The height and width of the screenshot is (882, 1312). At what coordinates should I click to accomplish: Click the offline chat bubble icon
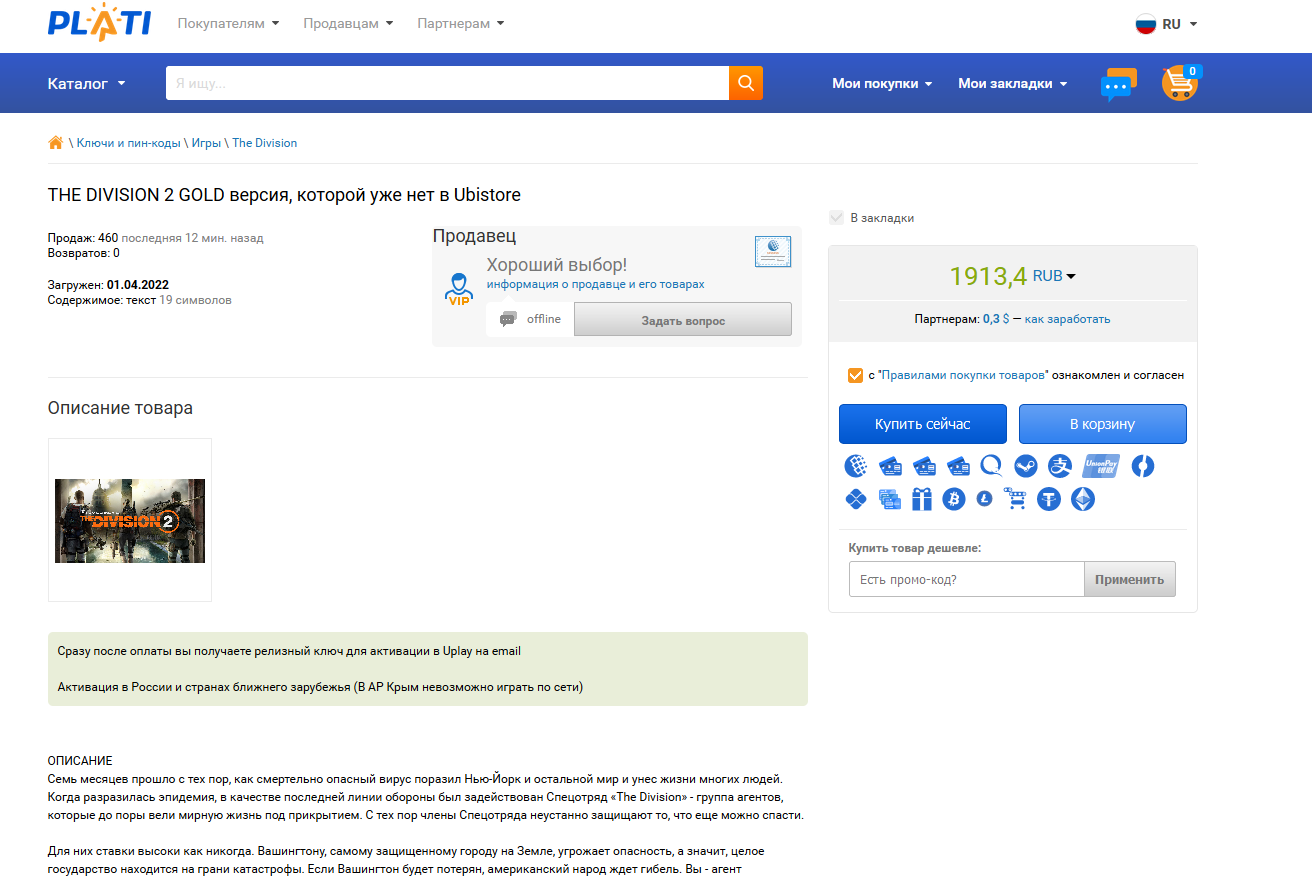[x=508, y=319]
